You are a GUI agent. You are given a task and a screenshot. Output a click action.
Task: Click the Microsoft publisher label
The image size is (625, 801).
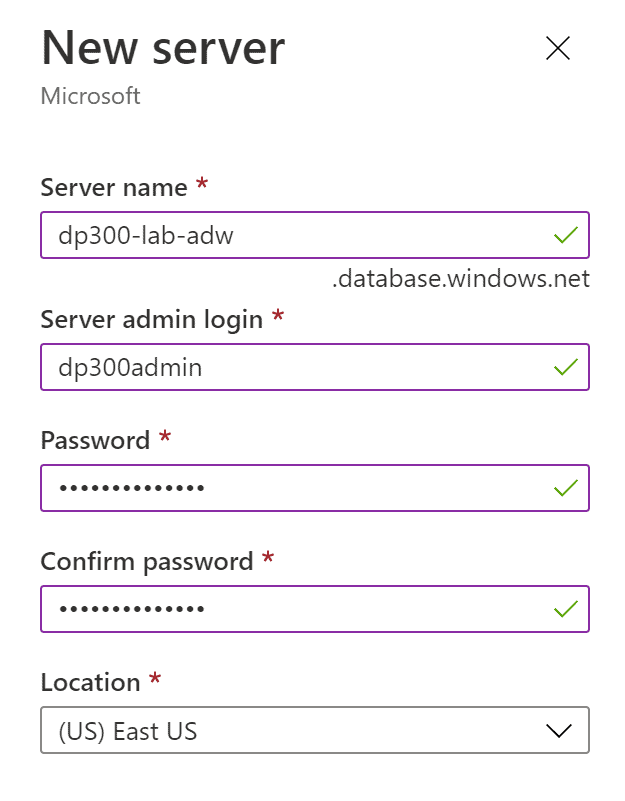(x=90, y=96)
